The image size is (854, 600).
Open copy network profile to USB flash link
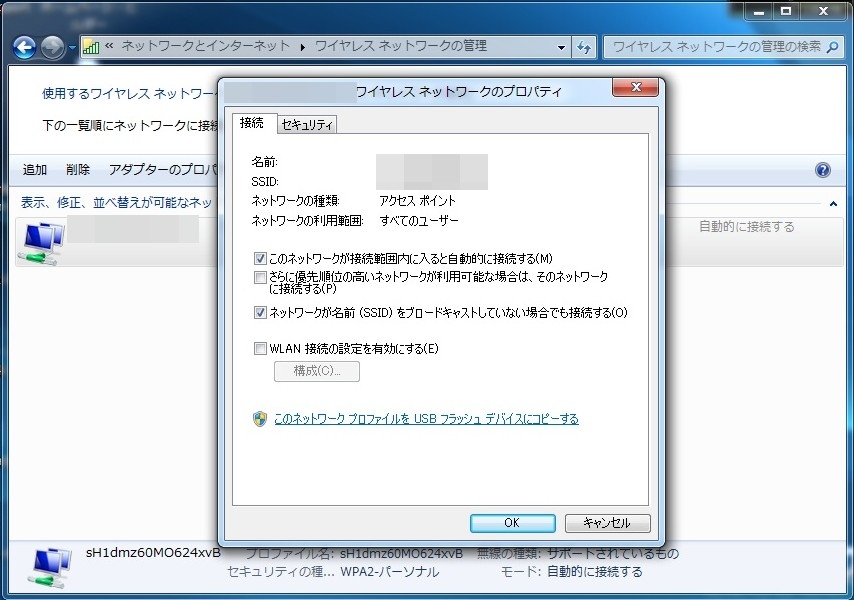click(426, 419)
